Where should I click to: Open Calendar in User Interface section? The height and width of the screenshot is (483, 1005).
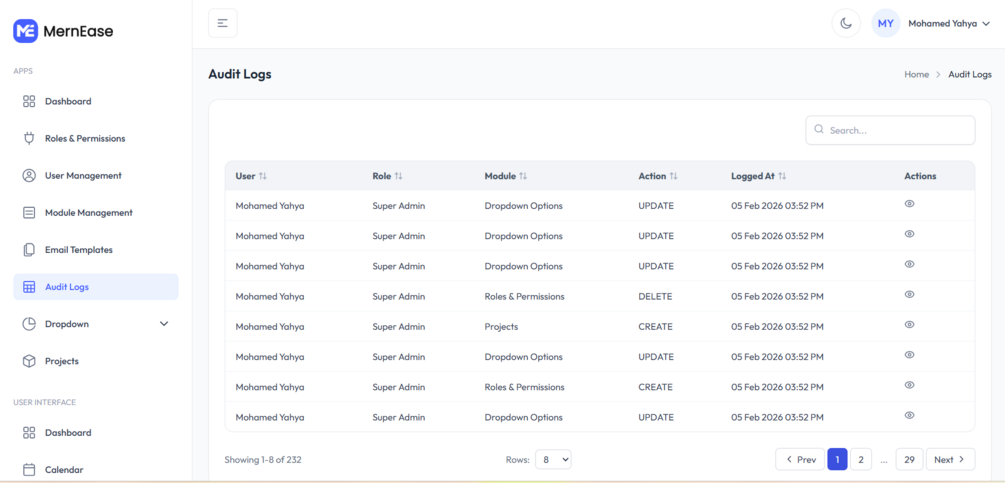point(96,470)
